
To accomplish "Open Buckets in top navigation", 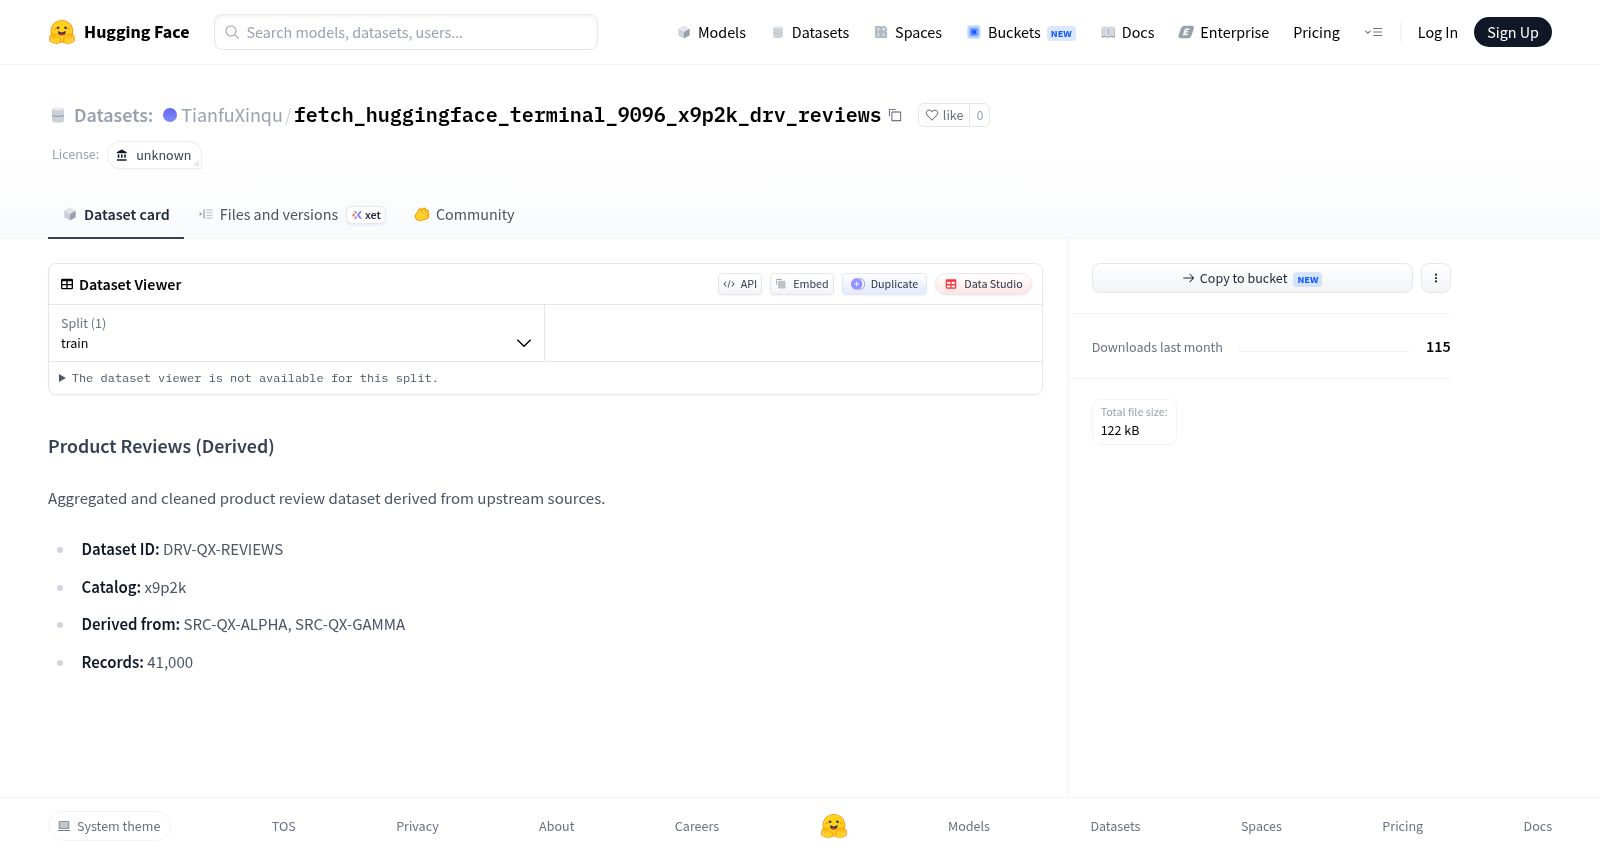I will [x=1021, y=32].
